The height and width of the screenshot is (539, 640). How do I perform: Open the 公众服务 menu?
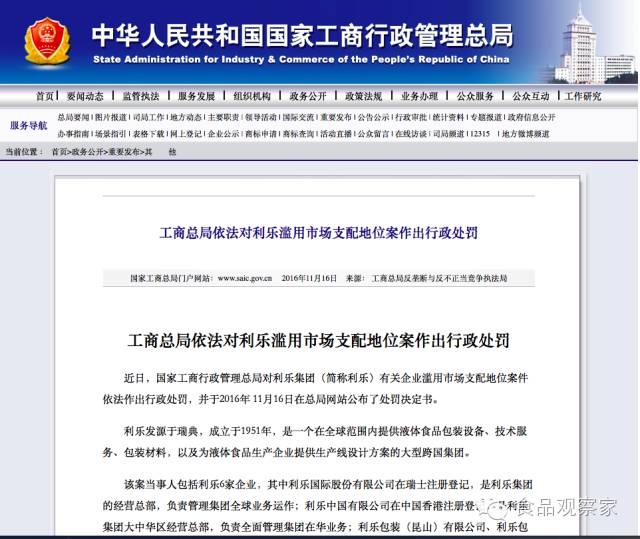coord(475,96)
